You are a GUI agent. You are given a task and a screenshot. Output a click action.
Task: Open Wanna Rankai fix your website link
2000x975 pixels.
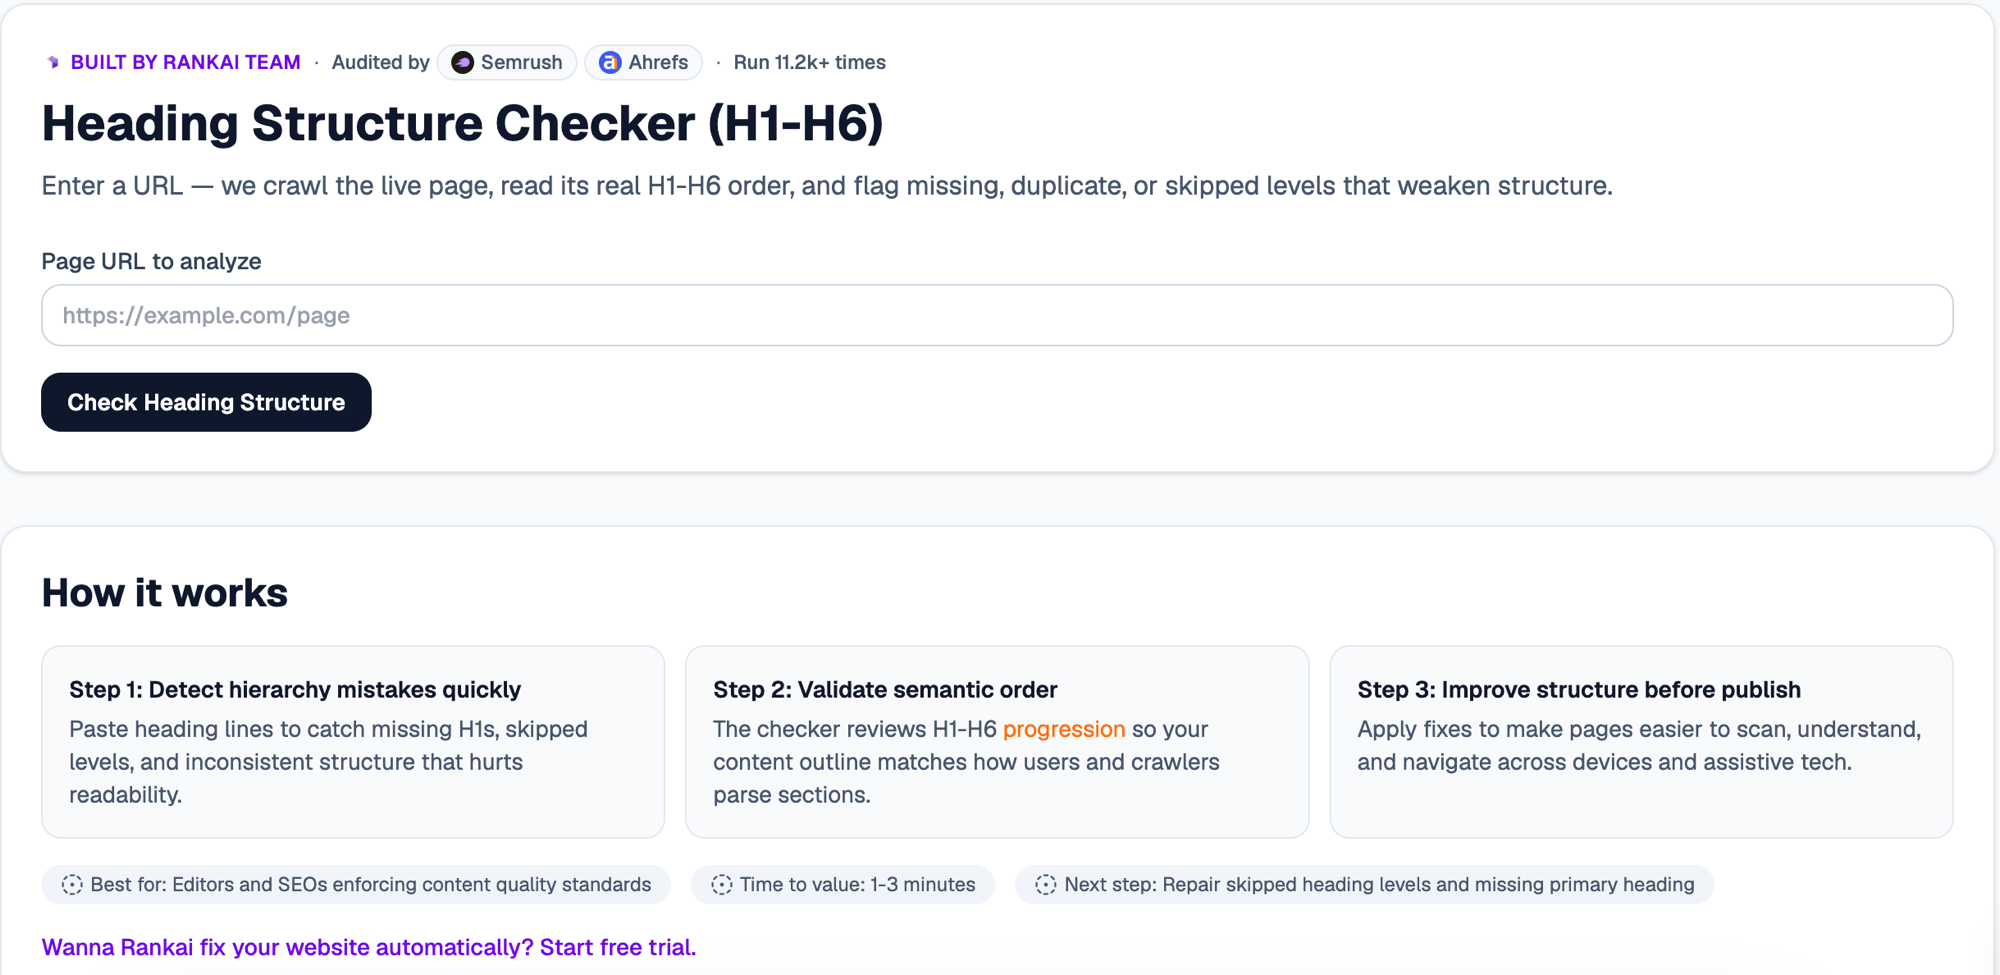pos(369,947)
